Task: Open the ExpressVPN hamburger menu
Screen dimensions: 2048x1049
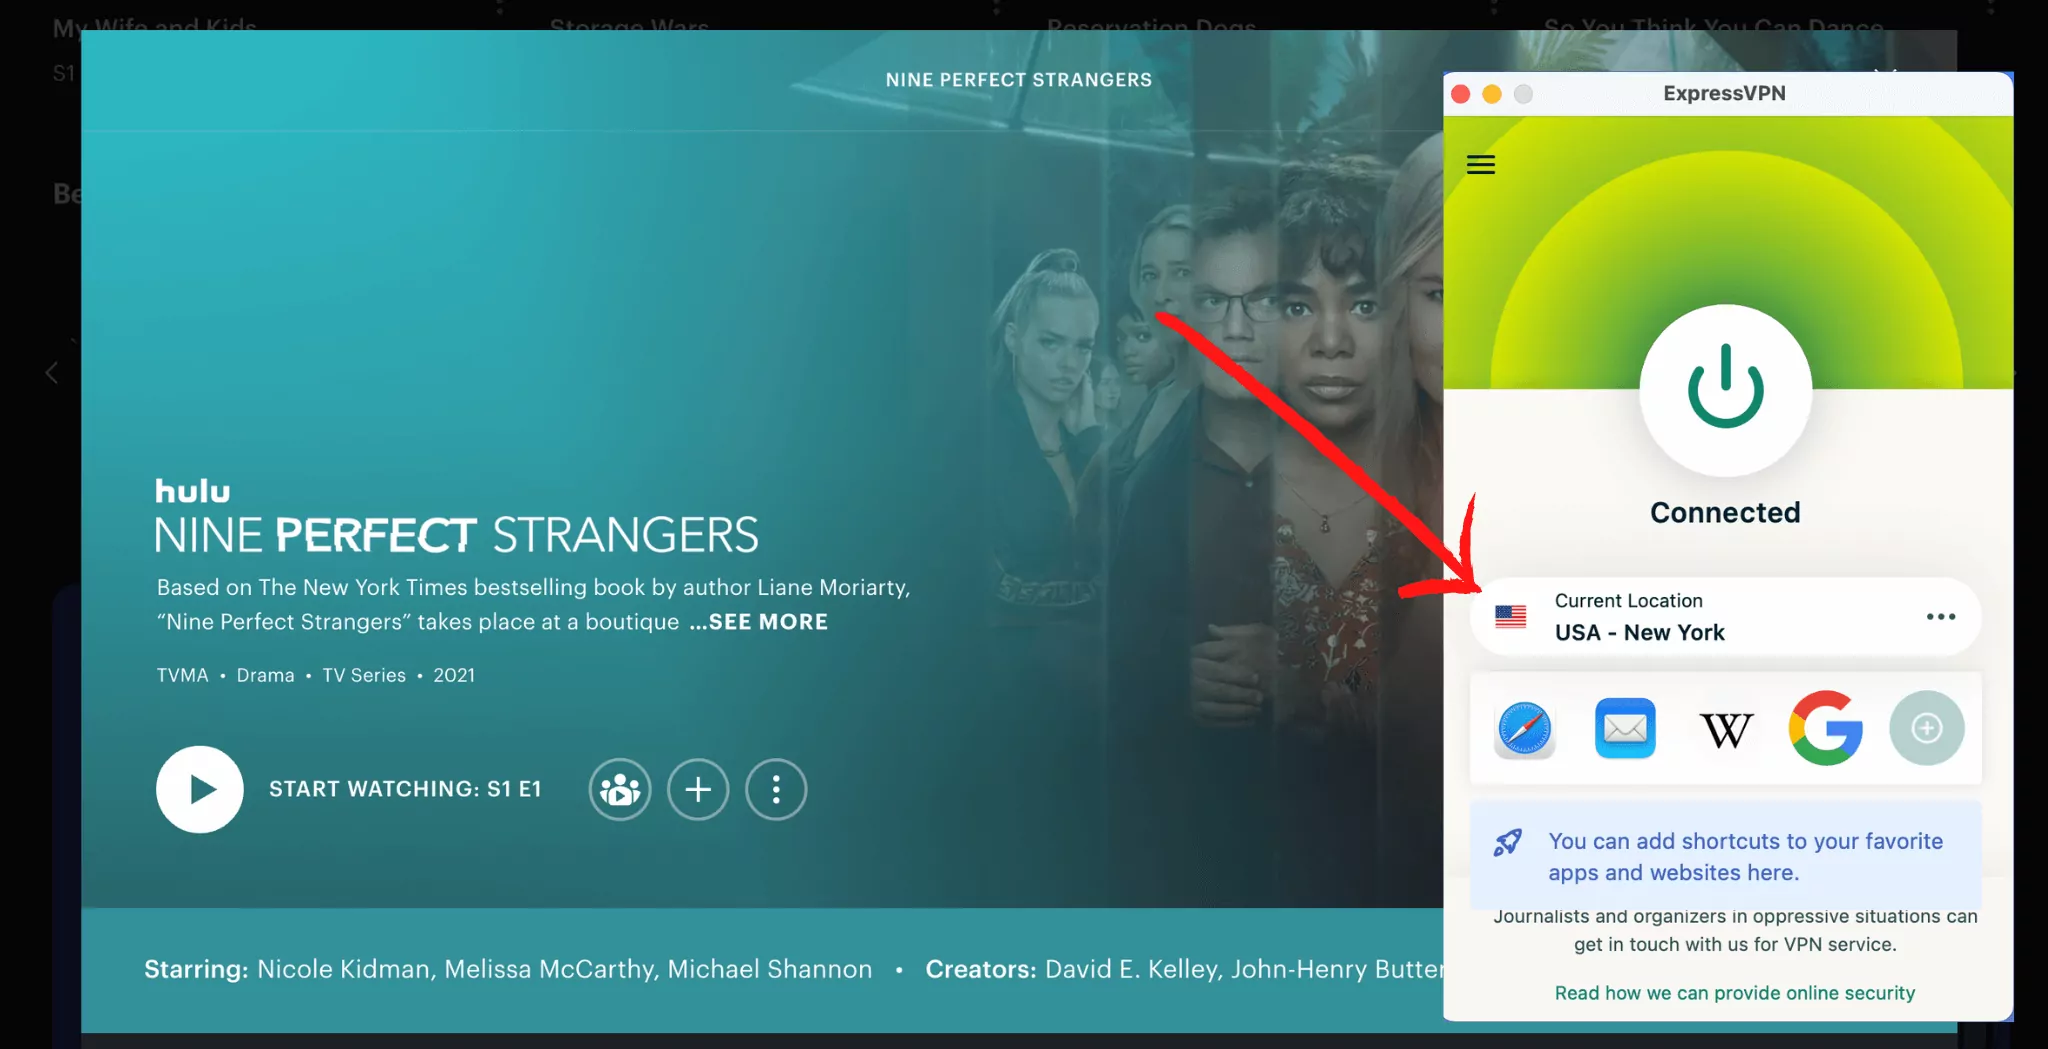Action: coord(1481,165)
